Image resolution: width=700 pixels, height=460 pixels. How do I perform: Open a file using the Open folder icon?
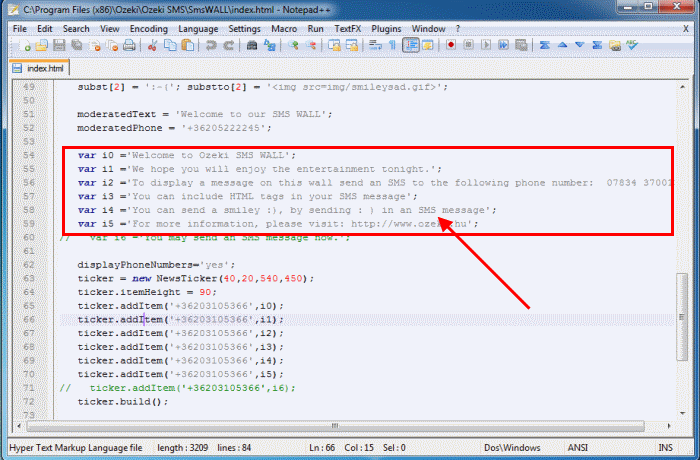pyautogui.click(x=42, y=46)
